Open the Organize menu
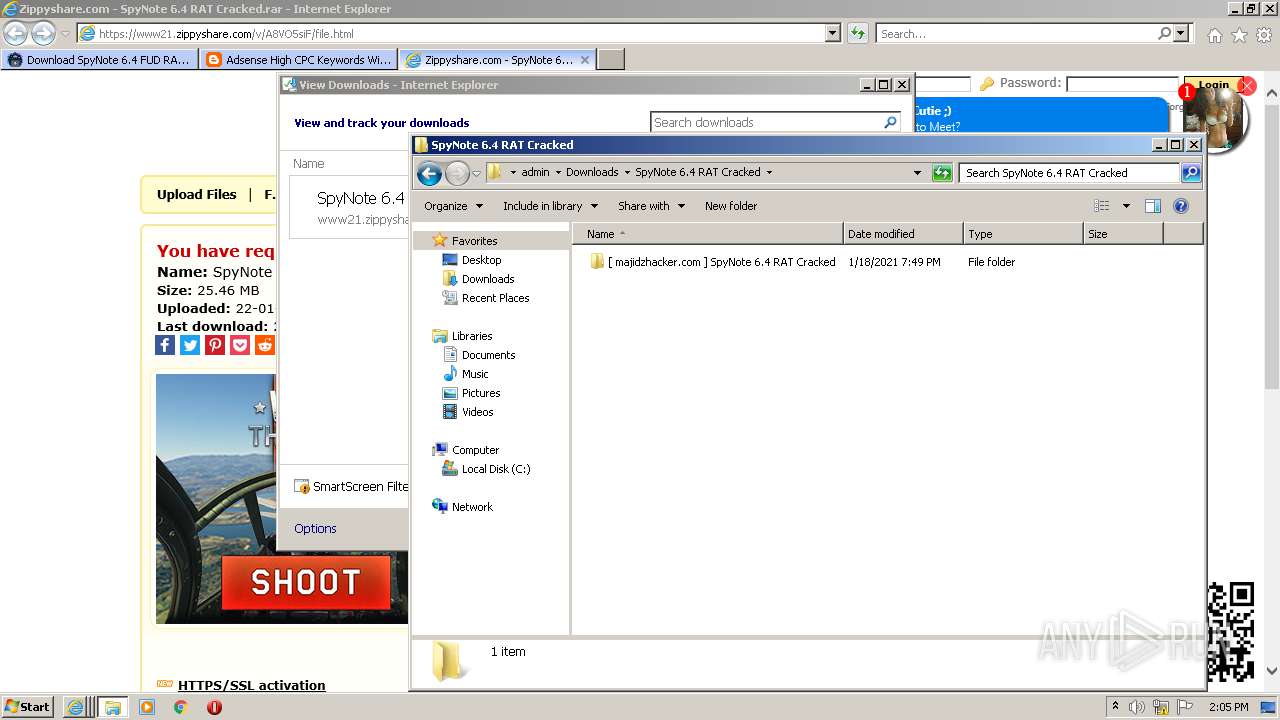The width and height of the screenshot is (1280, 720). [453, 206]
